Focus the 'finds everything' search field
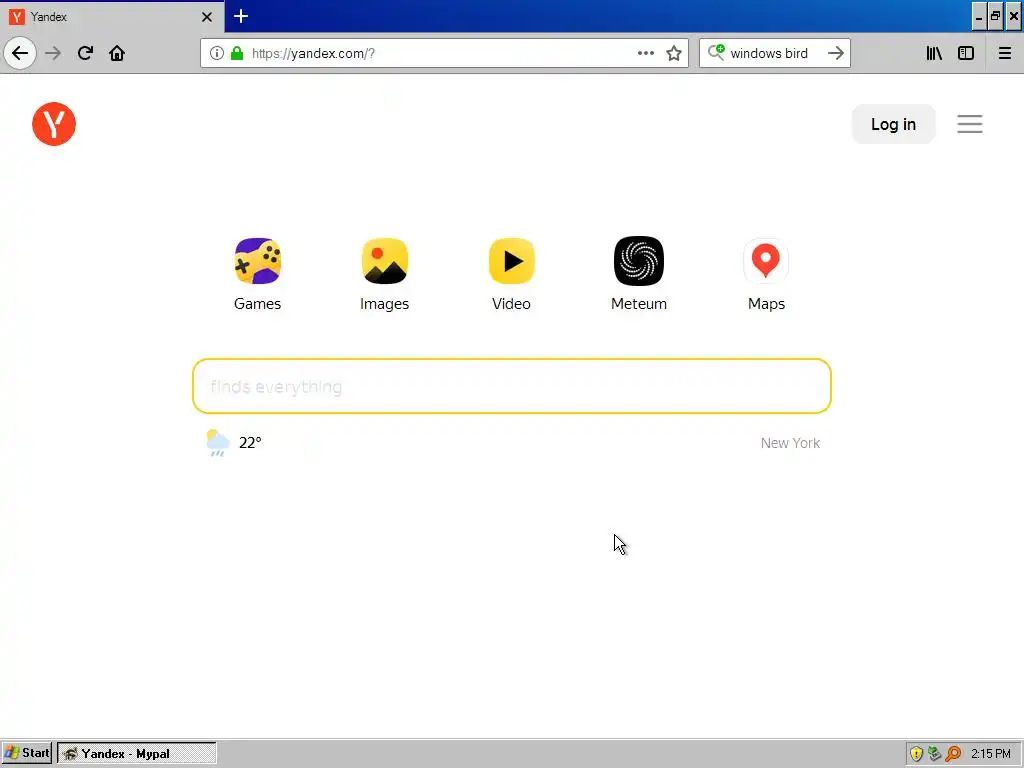1024x768 pixels. coord(512,386)
